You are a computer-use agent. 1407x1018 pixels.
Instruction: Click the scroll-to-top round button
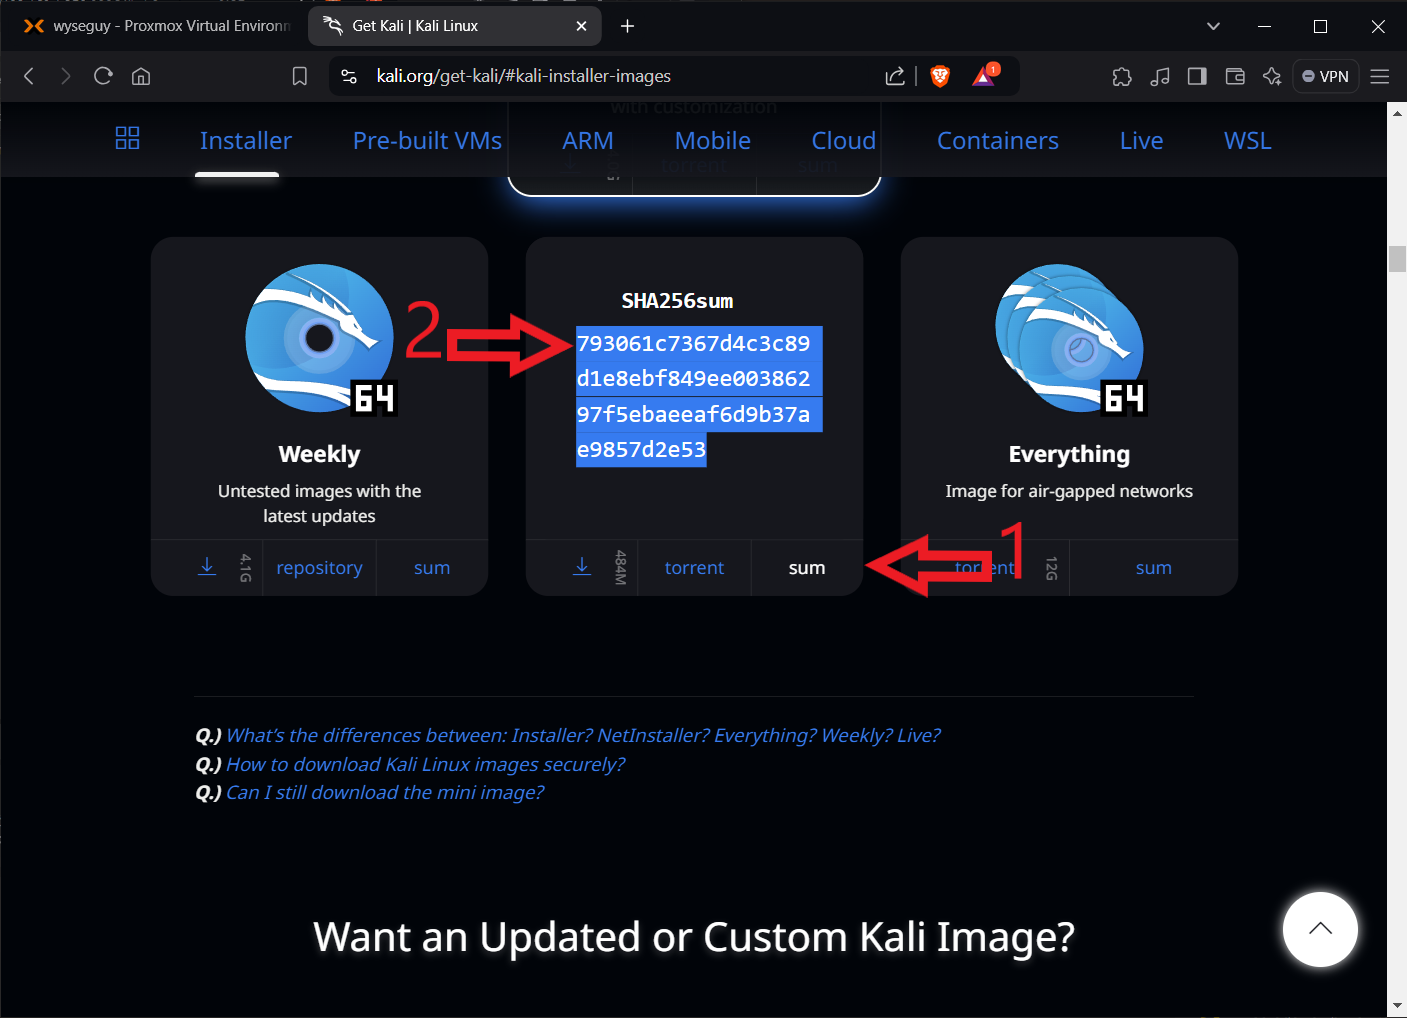click(x=1320, y=929)
